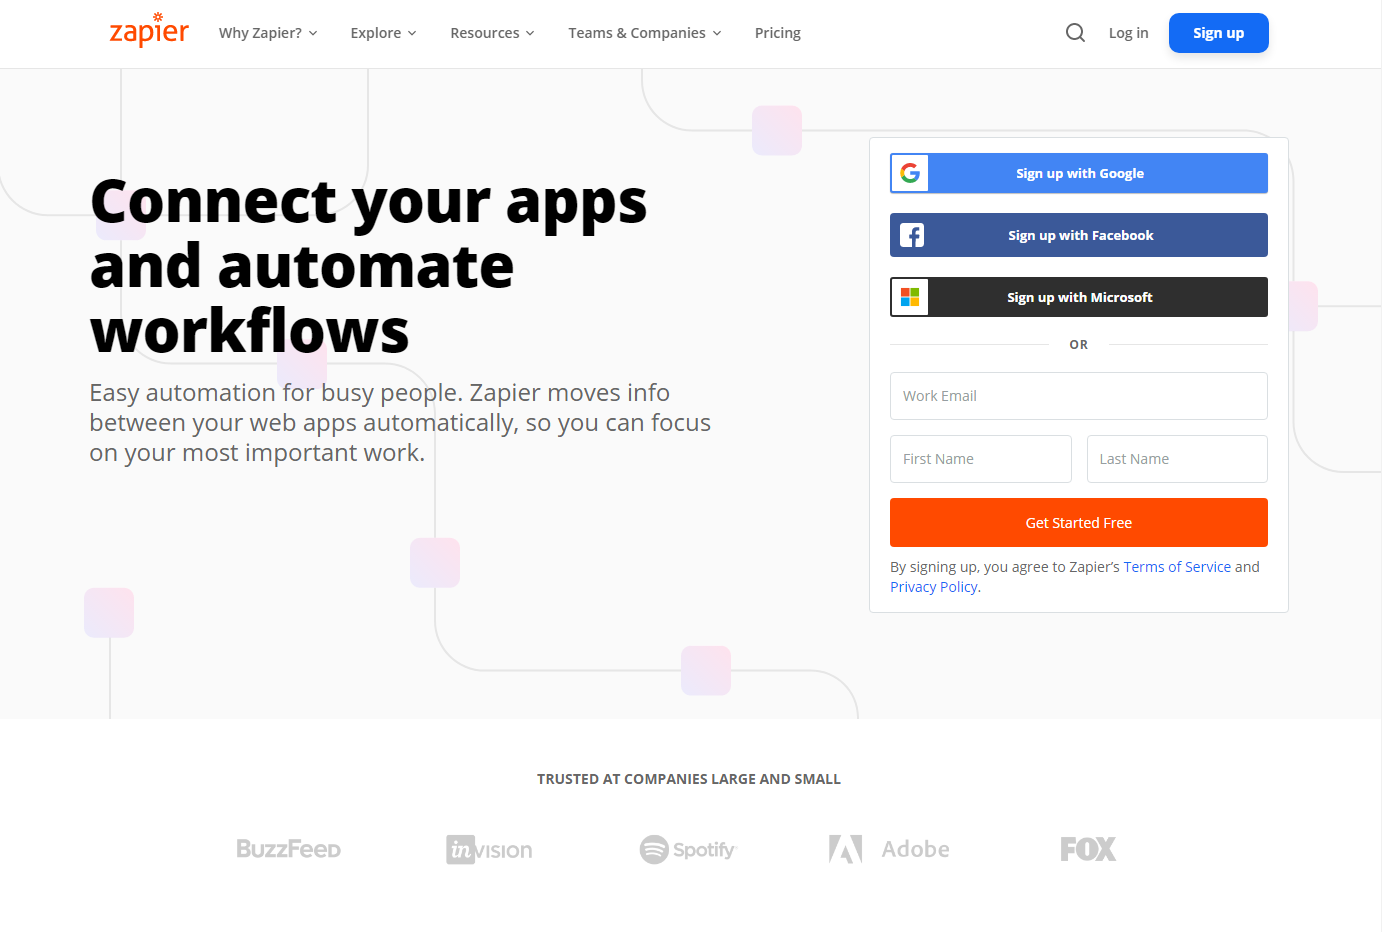Viewport: 1382px width, 932px height.
Task: Sign up with Facebook
Action: coord(1079,235)
